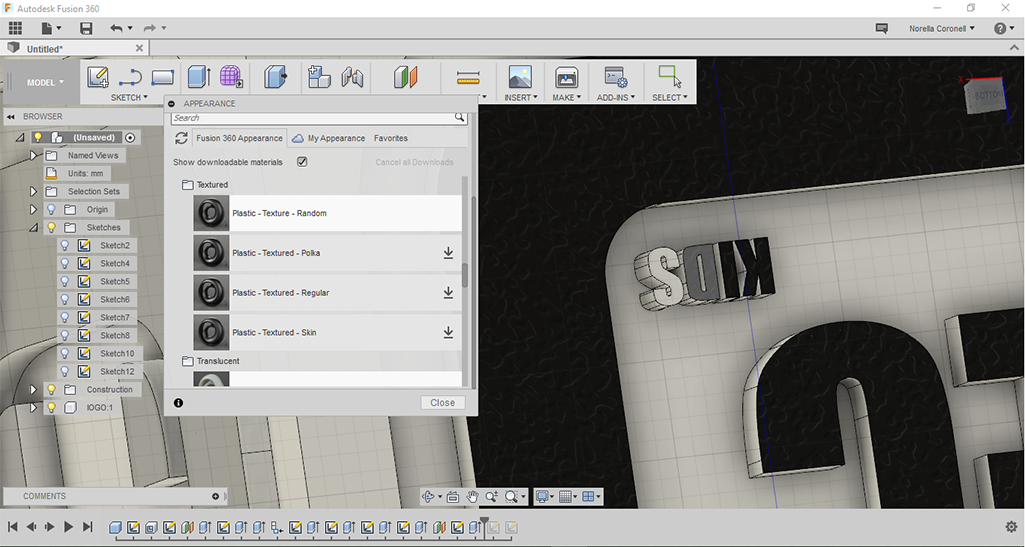Viewport: 1025px width, 547px height.
Task: Click the Save disk icon
Action: (86, 28)
